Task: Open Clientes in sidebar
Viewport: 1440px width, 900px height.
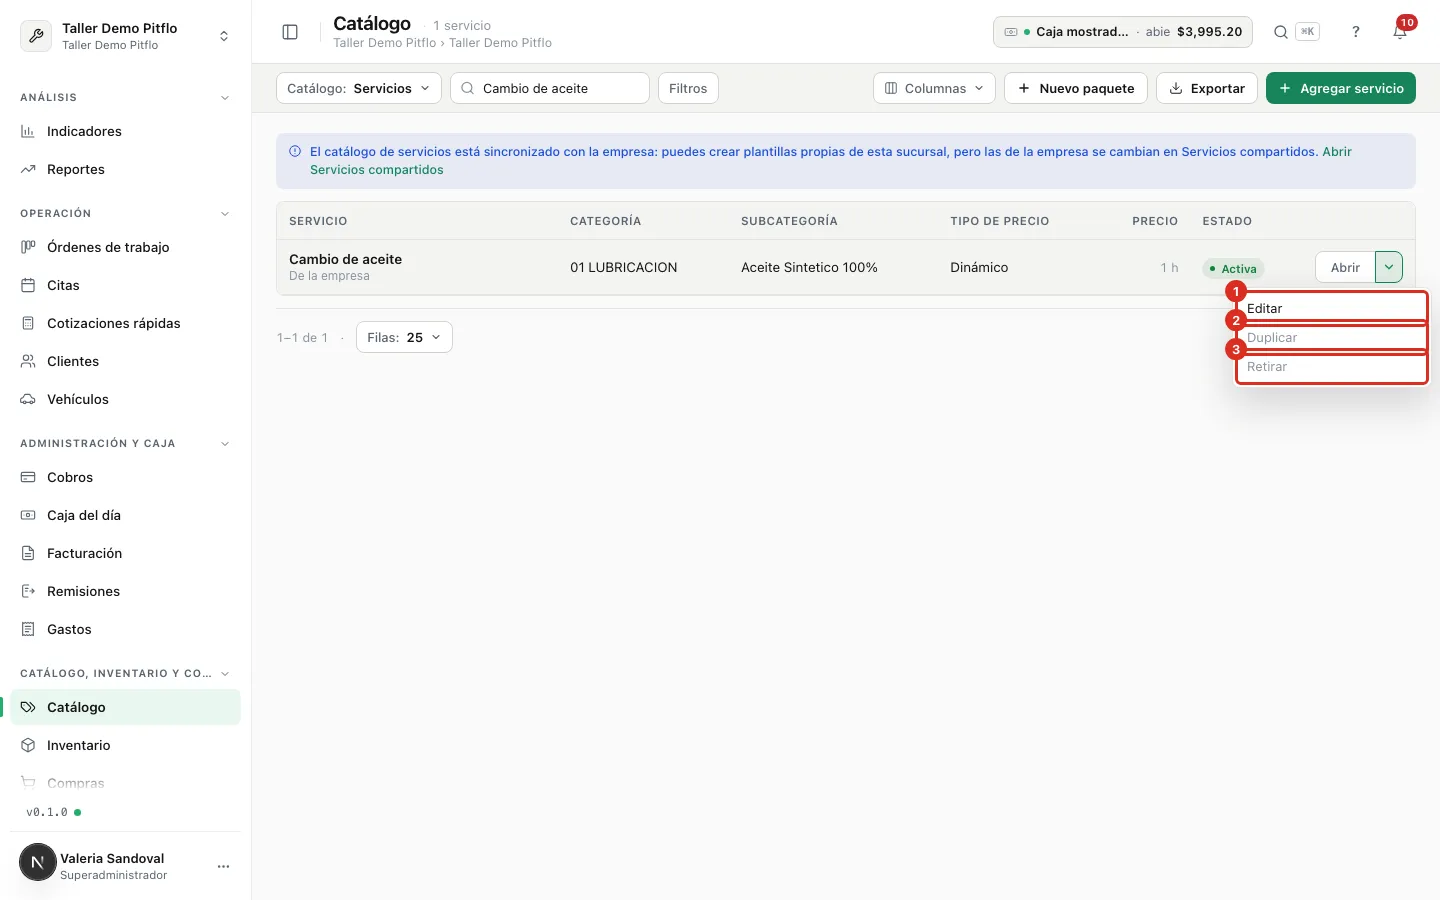Action: (x=125, y=361)
